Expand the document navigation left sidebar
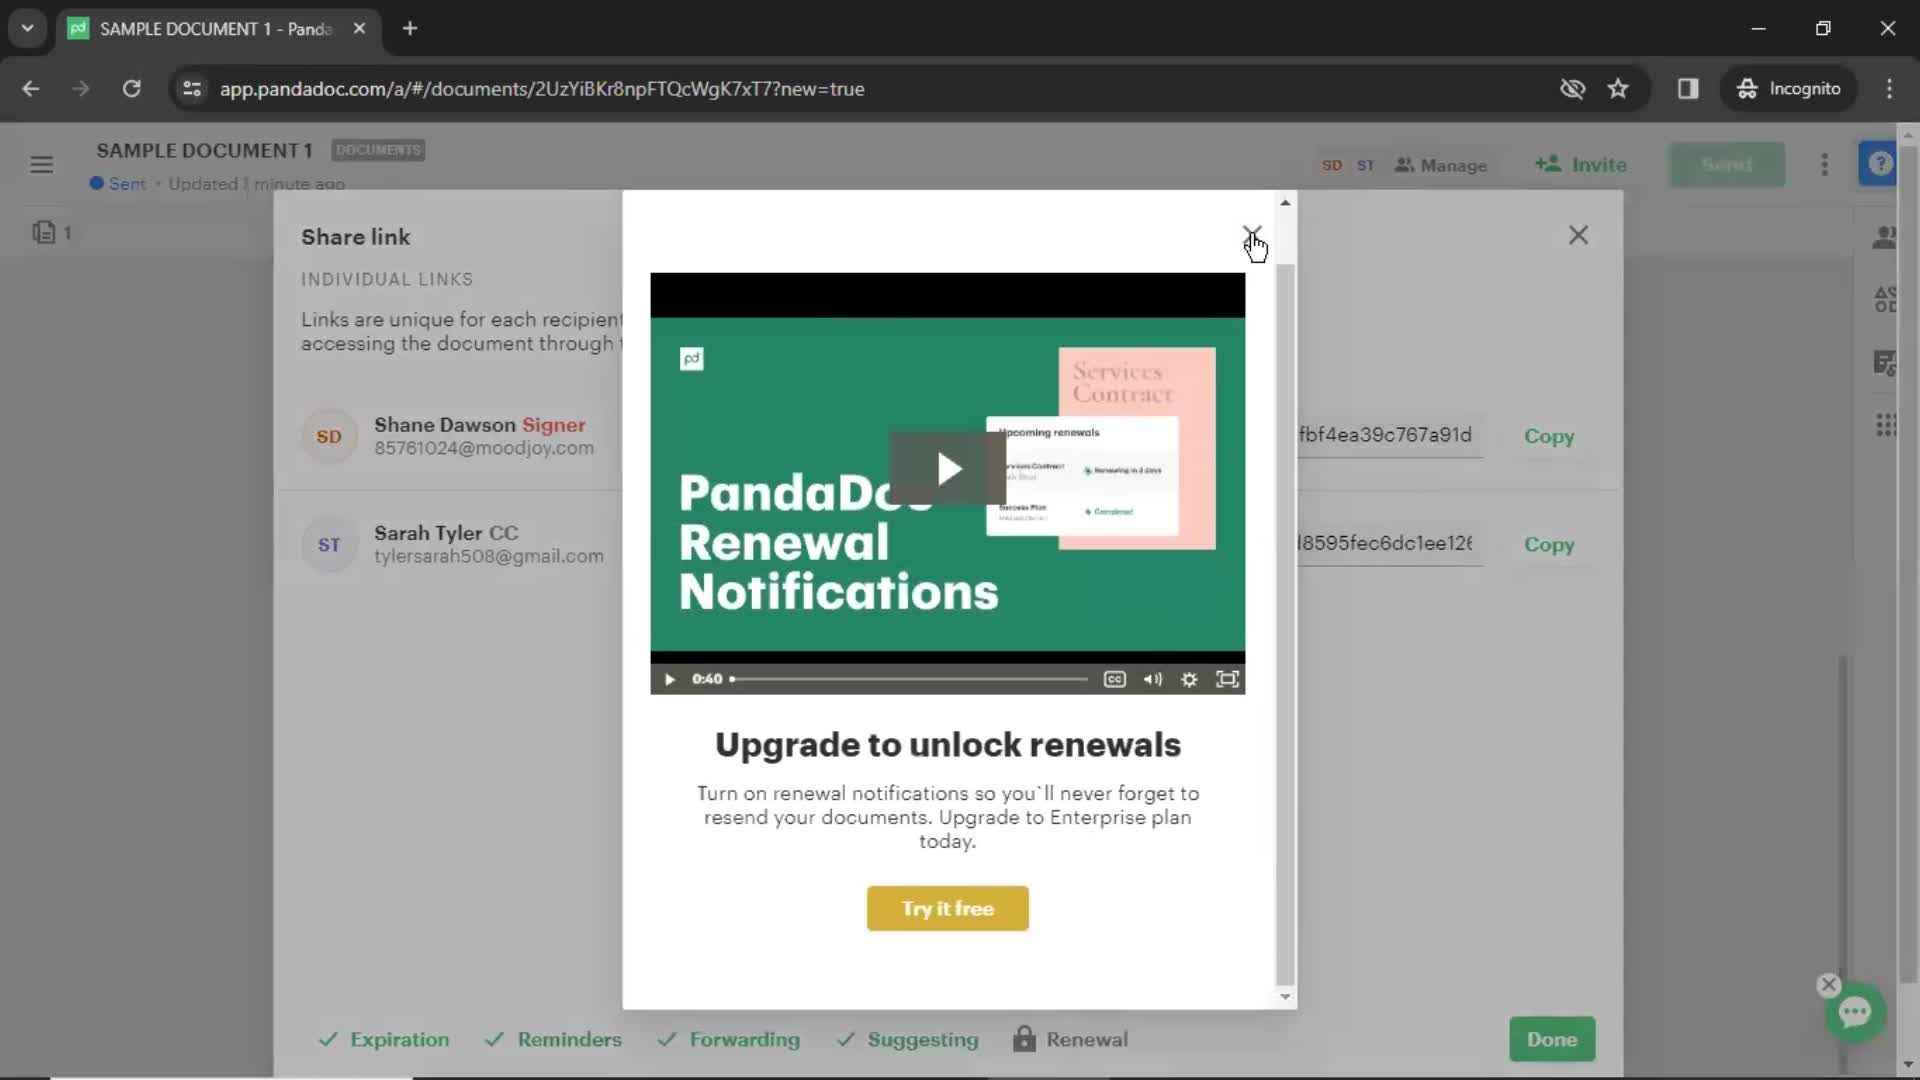 tap(42, 165)
